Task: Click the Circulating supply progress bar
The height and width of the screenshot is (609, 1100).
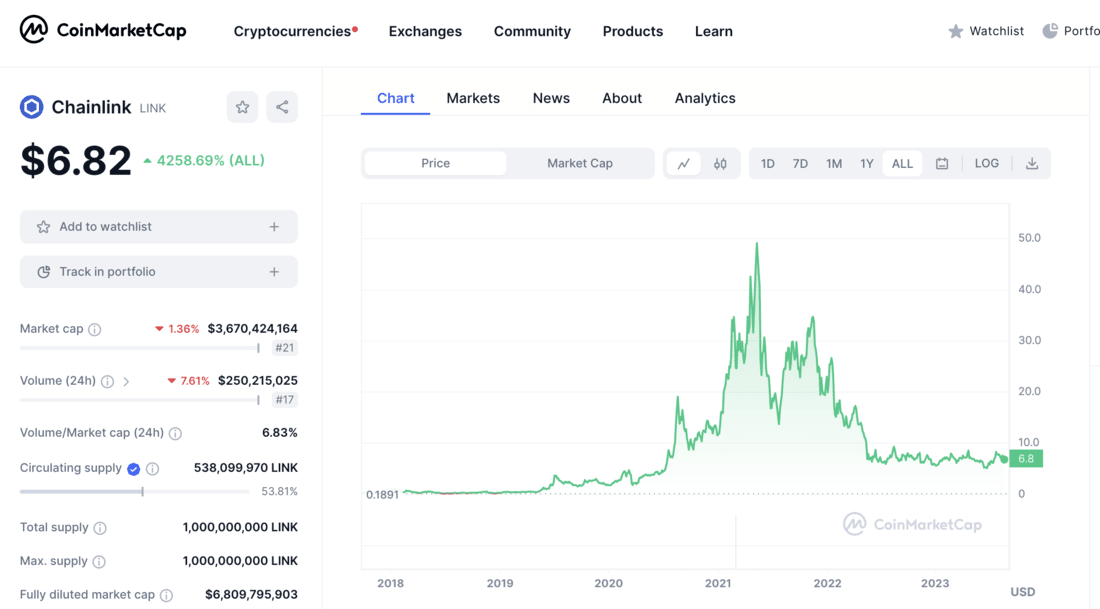Action: [x=135, y=492]
